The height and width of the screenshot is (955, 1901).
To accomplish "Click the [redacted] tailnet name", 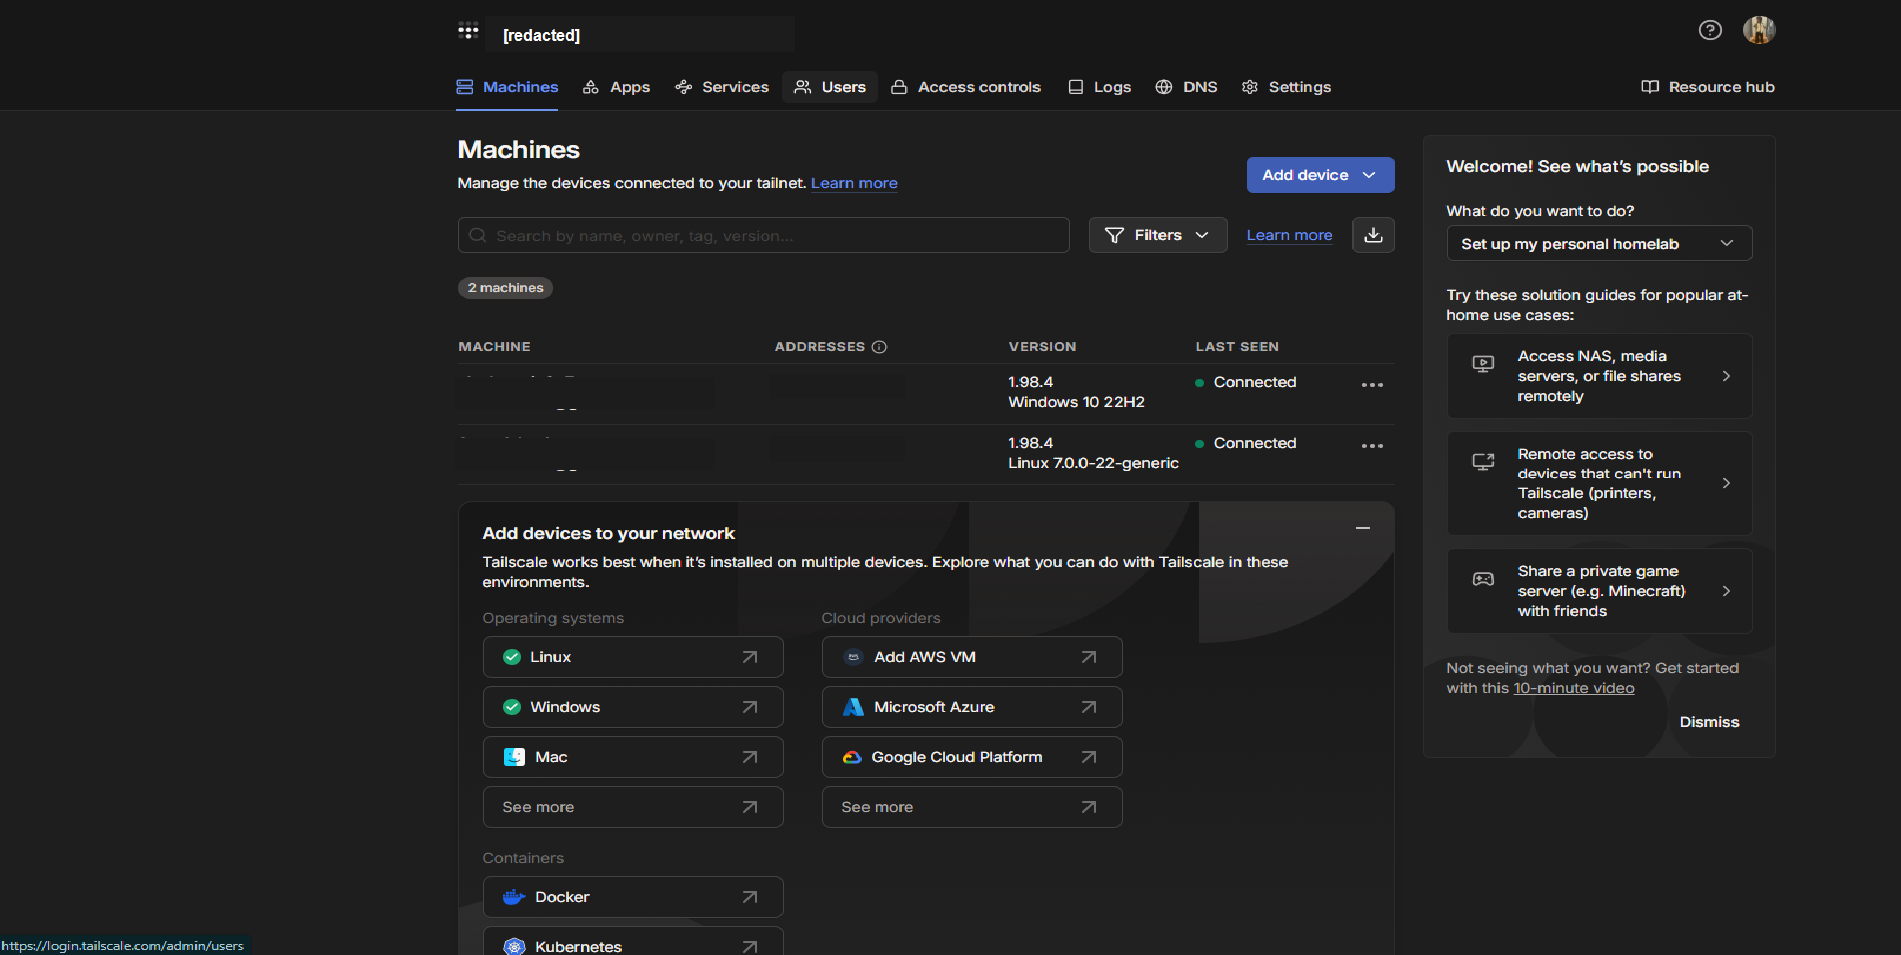I will (541, 35).
